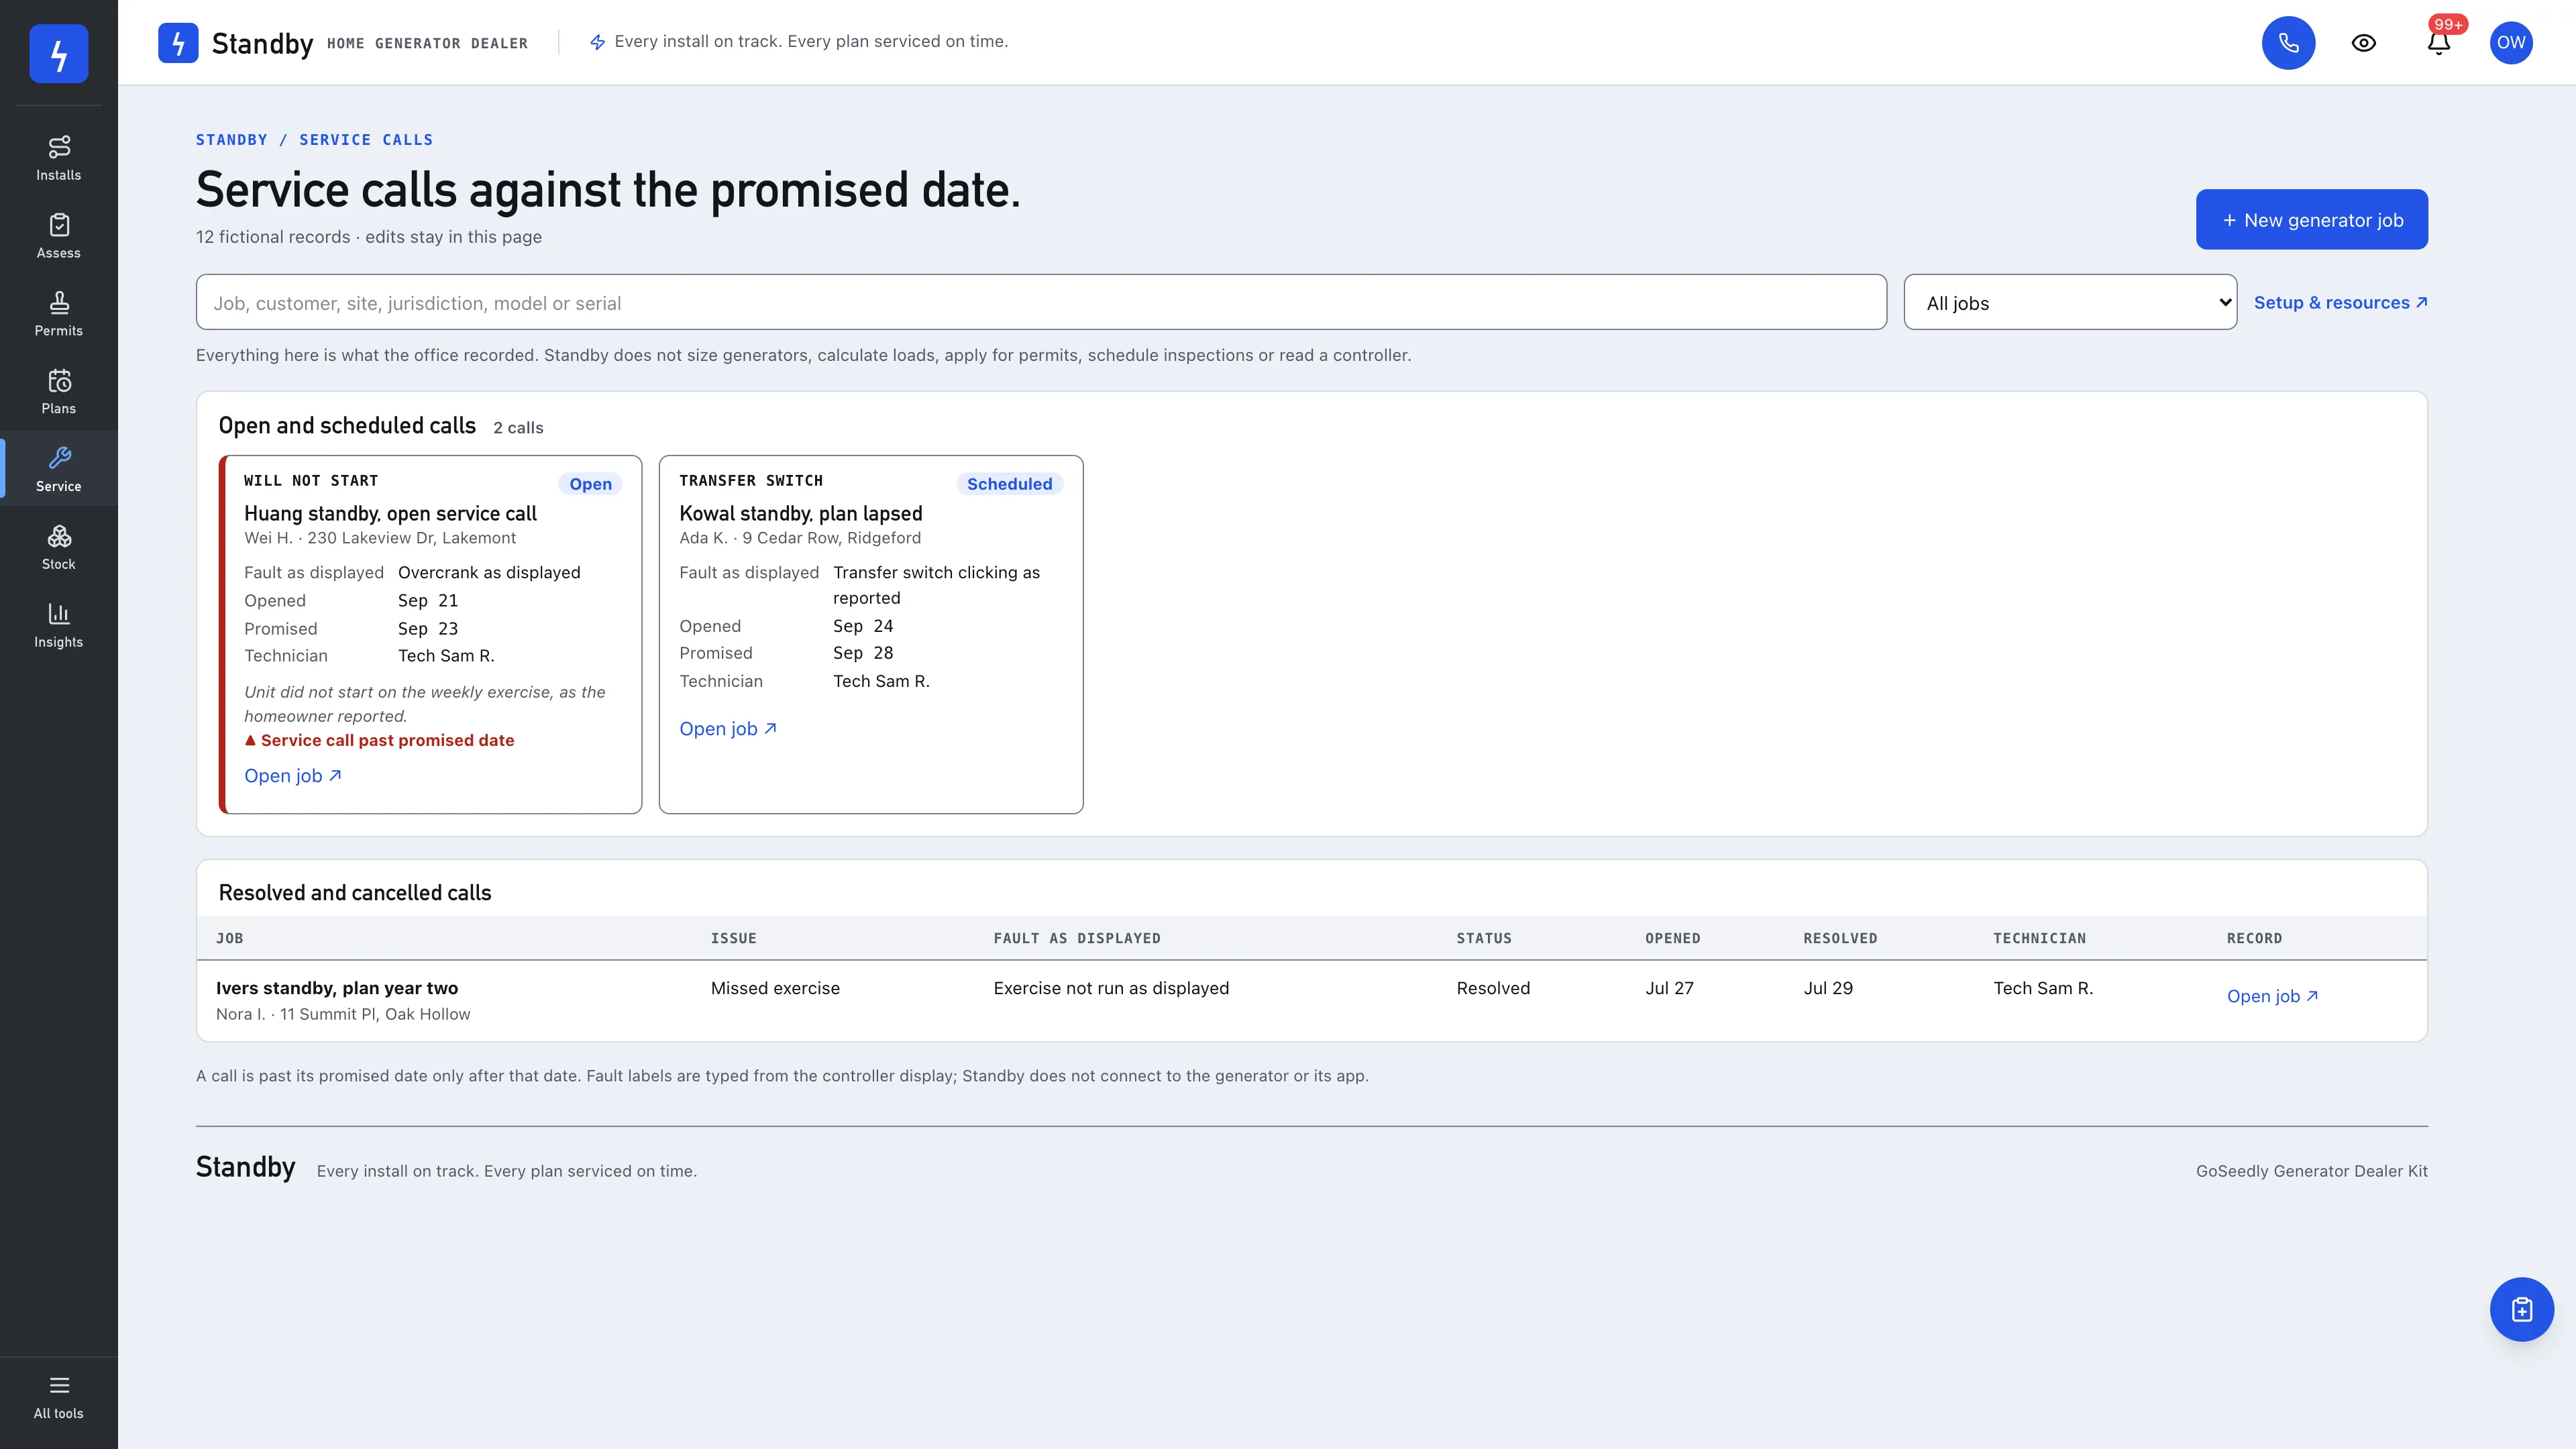Image resolution: width=2576 pixels, height=1449 pixels.
Task: Click Overcrank as displayed fault value
Action: point(489,572)
